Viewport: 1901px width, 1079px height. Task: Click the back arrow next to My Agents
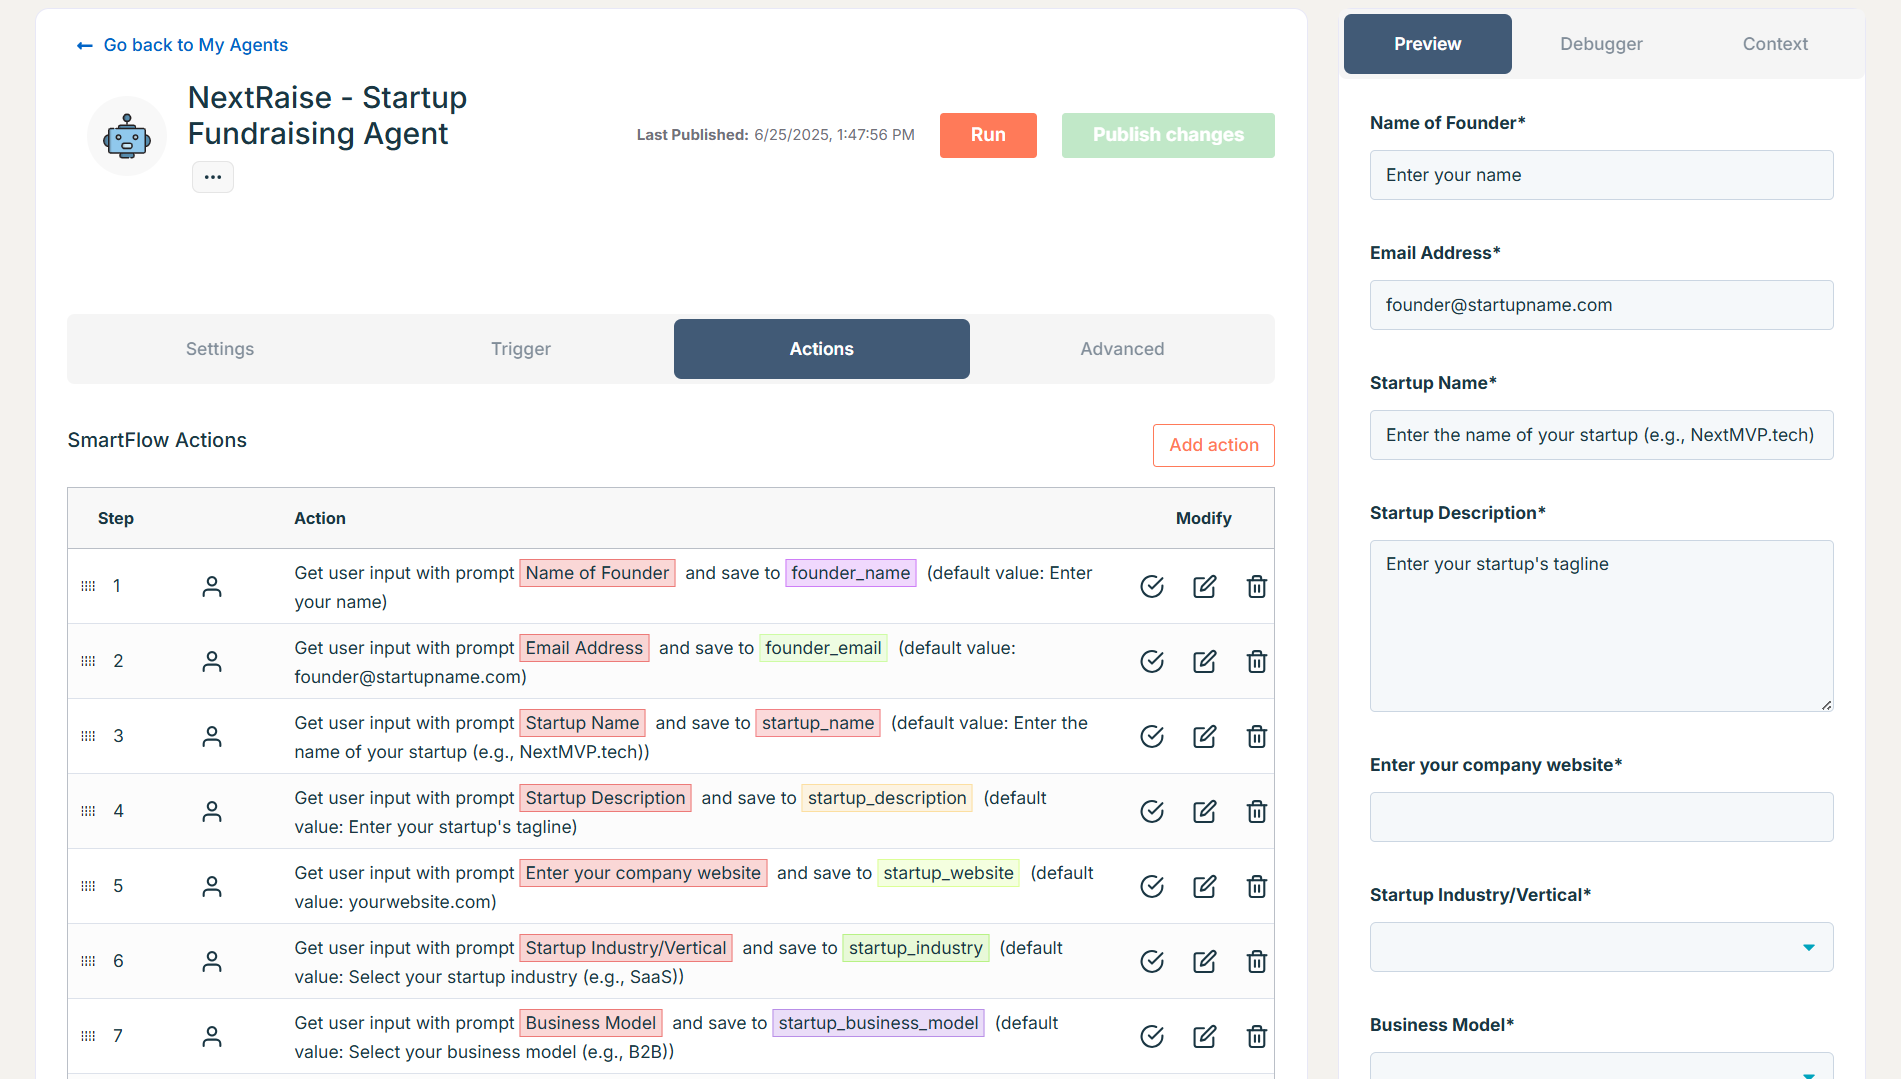pyautogui.click(x=85, y=46)
